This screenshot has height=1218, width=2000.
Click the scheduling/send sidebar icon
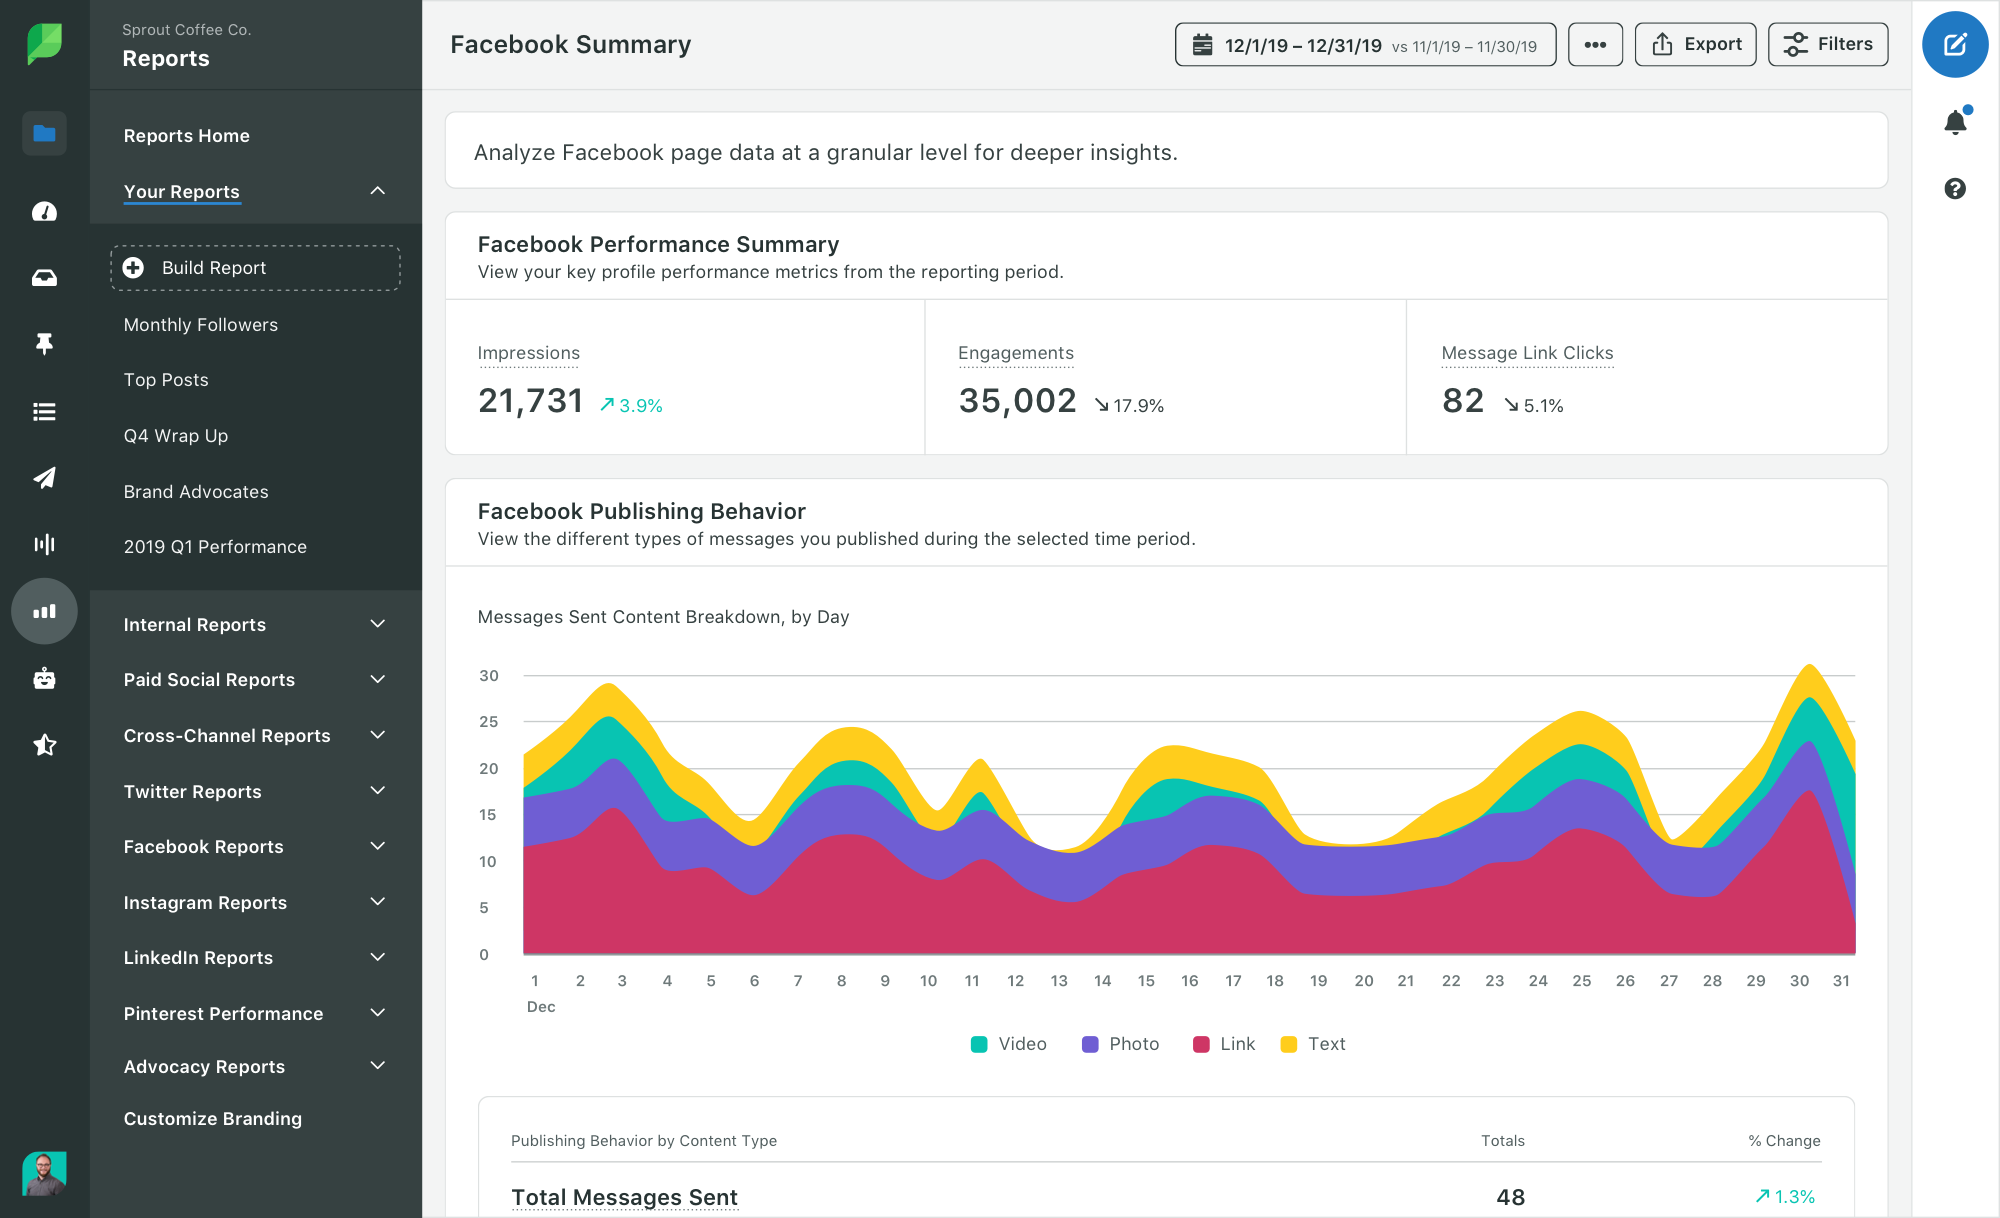[43, 477]
